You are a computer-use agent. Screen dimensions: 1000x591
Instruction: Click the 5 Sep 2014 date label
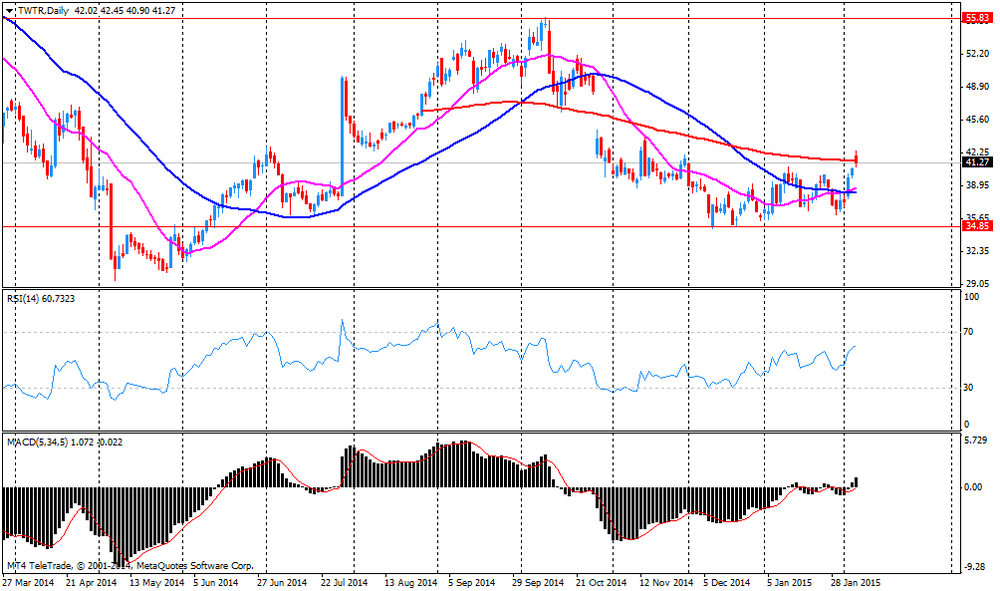click(471, 583)
